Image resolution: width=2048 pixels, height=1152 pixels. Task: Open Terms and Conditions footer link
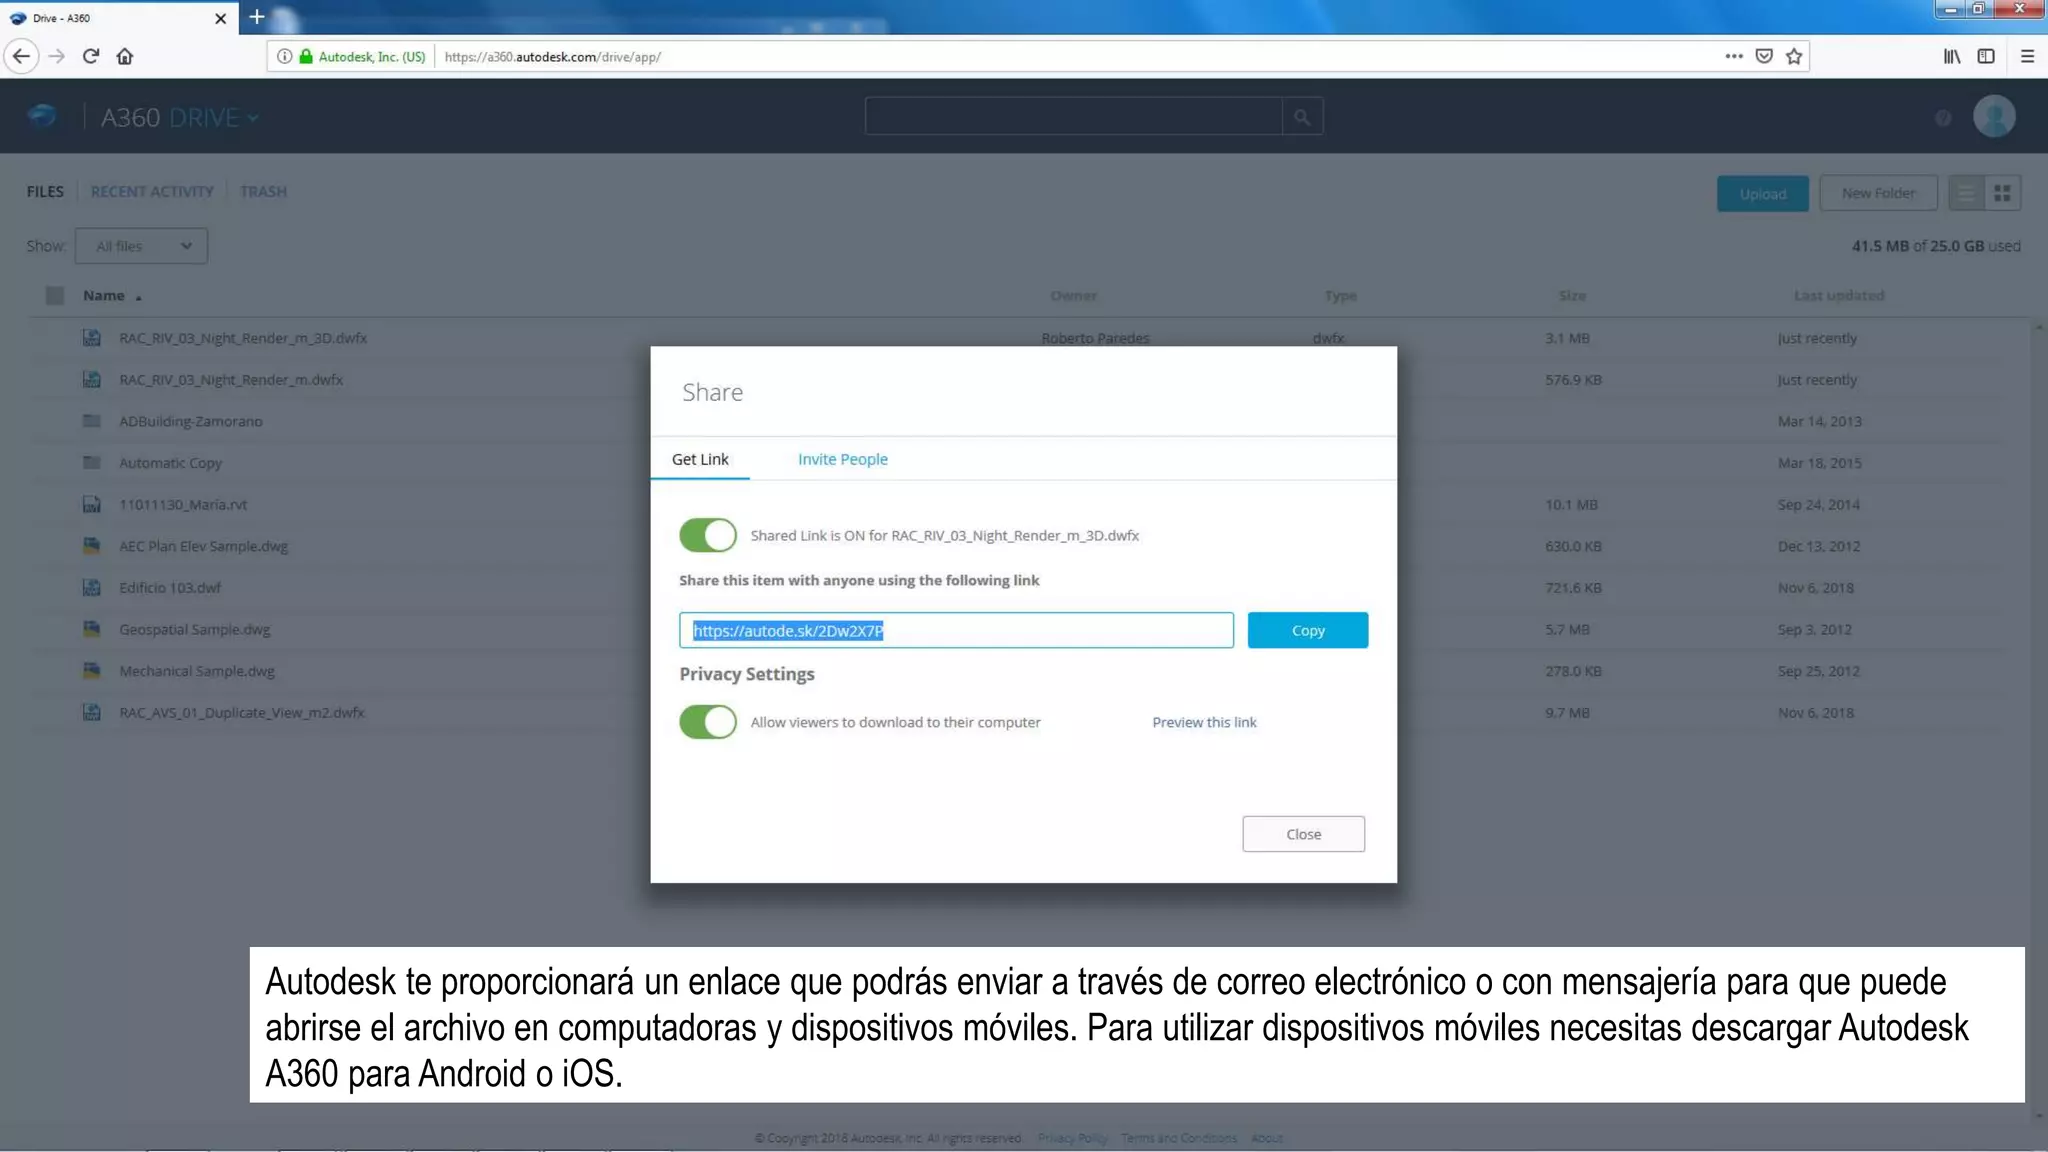(1179, 1138)
